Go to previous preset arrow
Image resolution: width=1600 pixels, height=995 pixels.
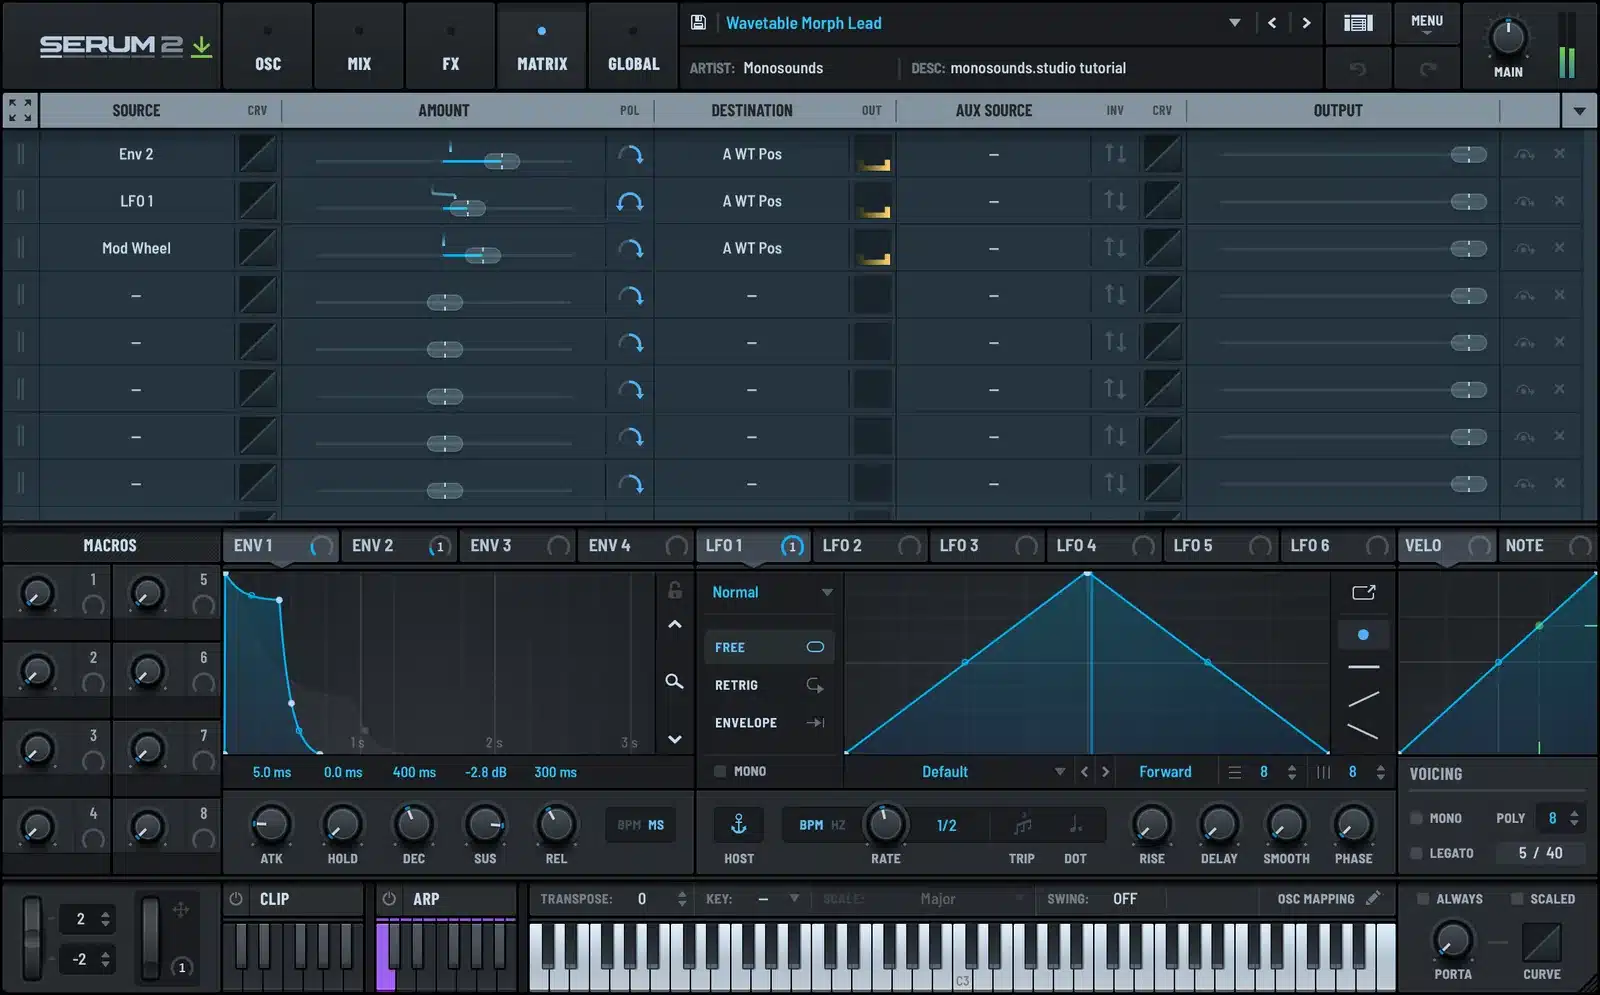(1272, 22)
